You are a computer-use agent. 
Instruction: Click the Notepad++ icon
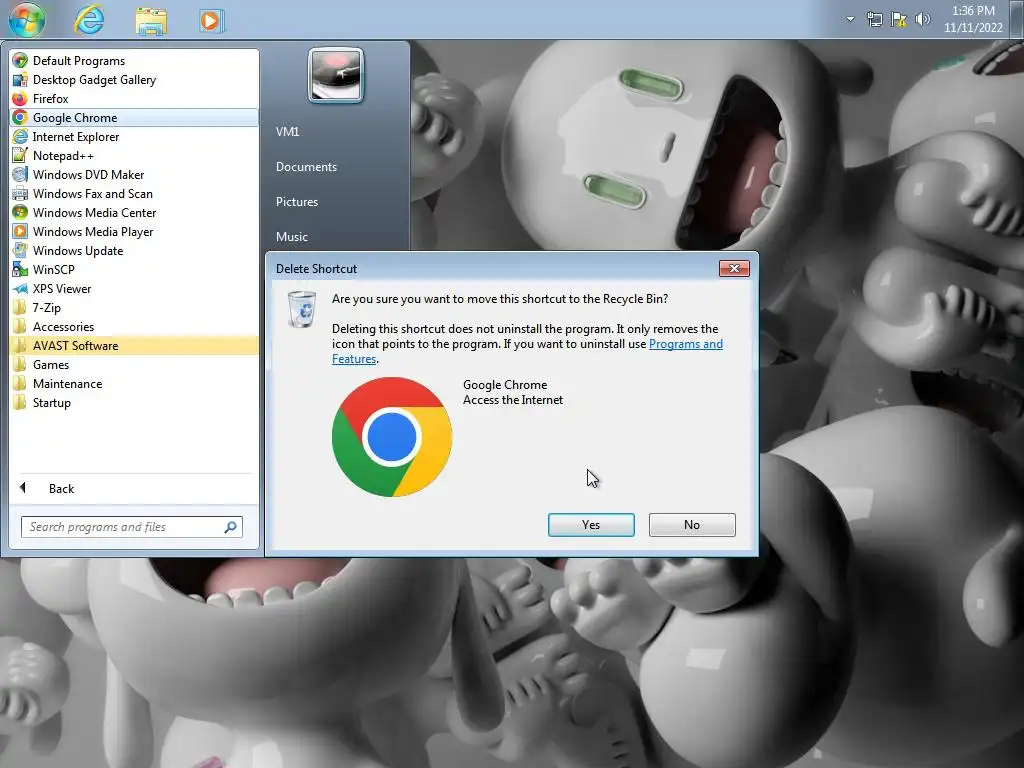point(20,155)
